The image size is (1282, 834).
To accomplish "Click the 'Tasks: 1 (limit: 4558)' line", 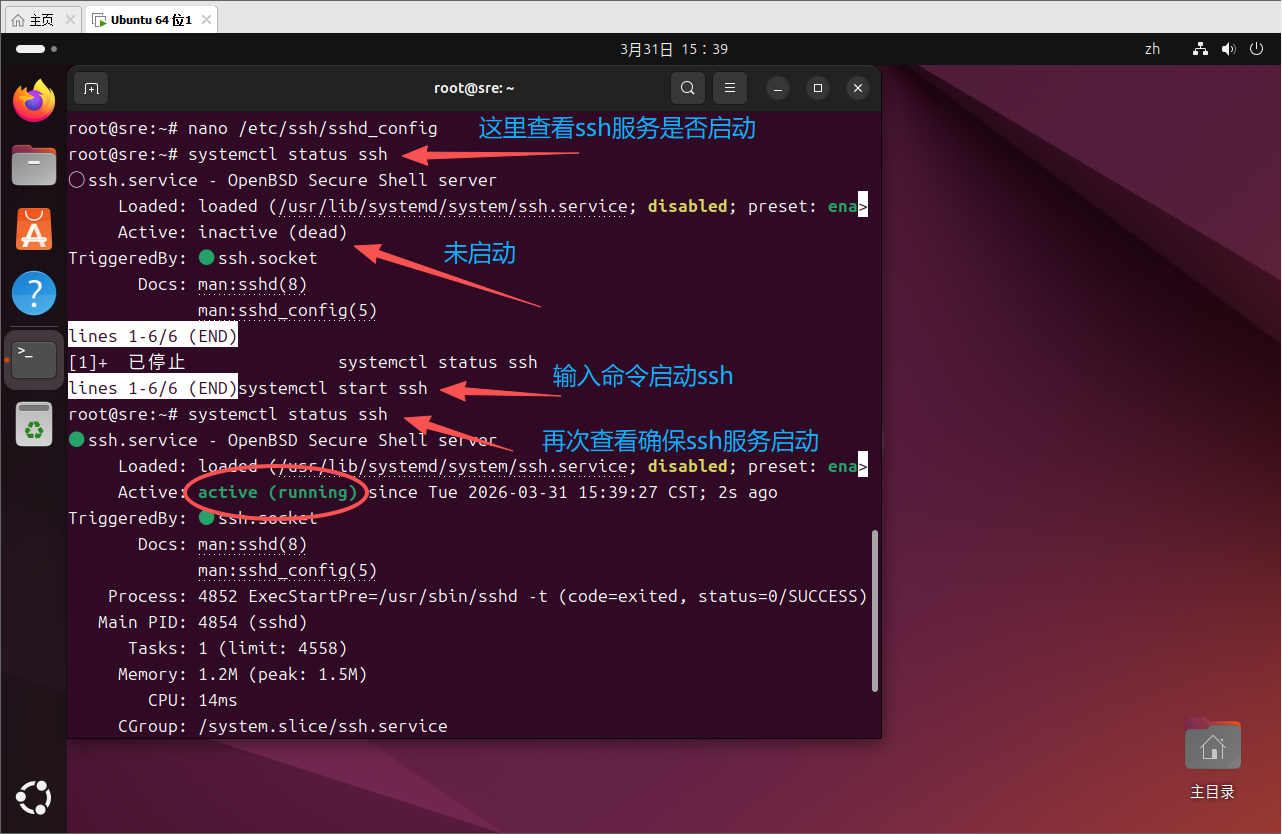I will [238, 648].
